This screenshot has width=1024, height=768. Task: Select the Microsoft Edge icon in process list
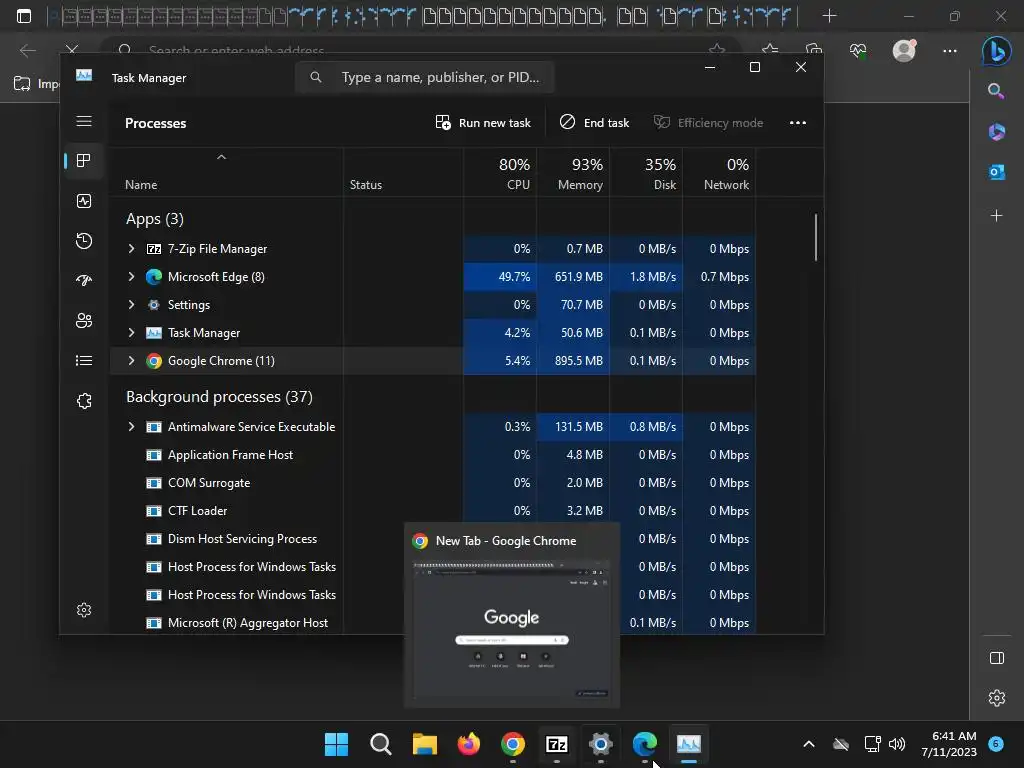[x=153, y=277]
